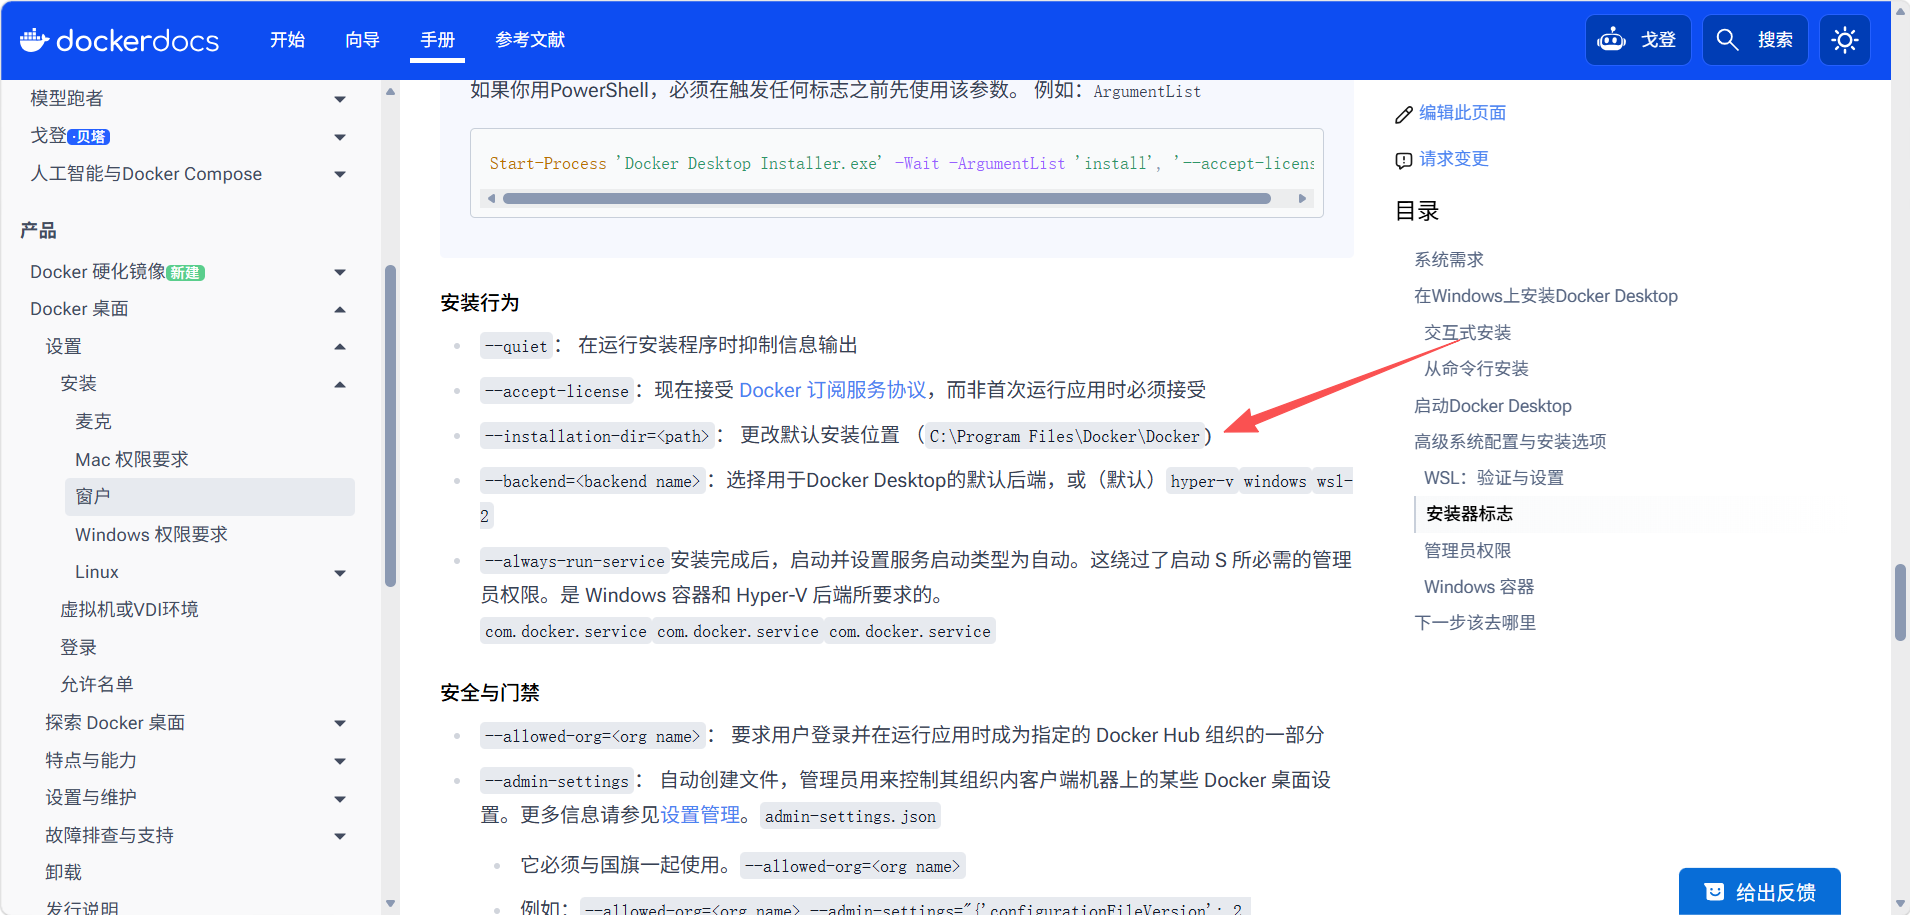This screenshot has height=915, width=1910.
Task: Jump to 安装器标志 section
Action: tap(1469, 514)
